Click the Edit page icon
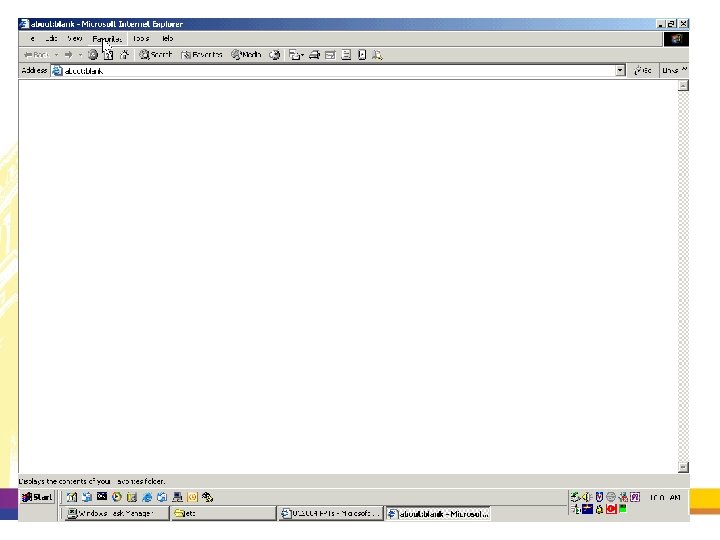The image size is (720, 540). (x=330, y=55)
